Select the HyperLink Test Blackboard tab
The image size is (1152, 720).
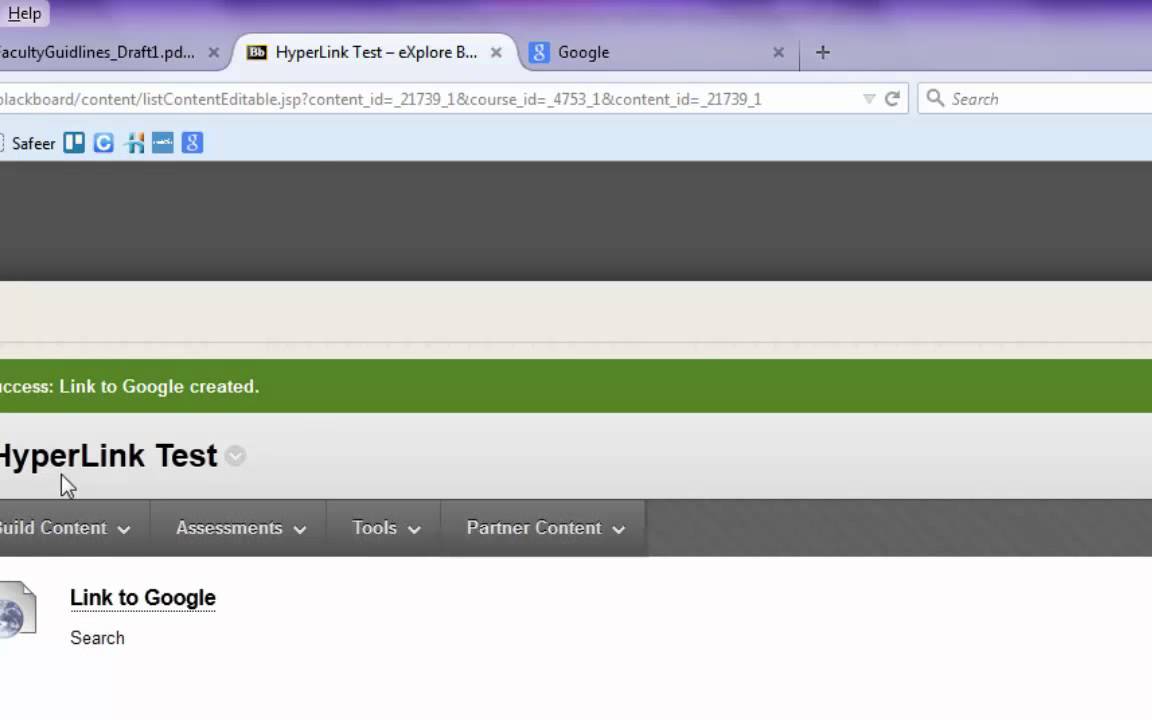(376, 52)
